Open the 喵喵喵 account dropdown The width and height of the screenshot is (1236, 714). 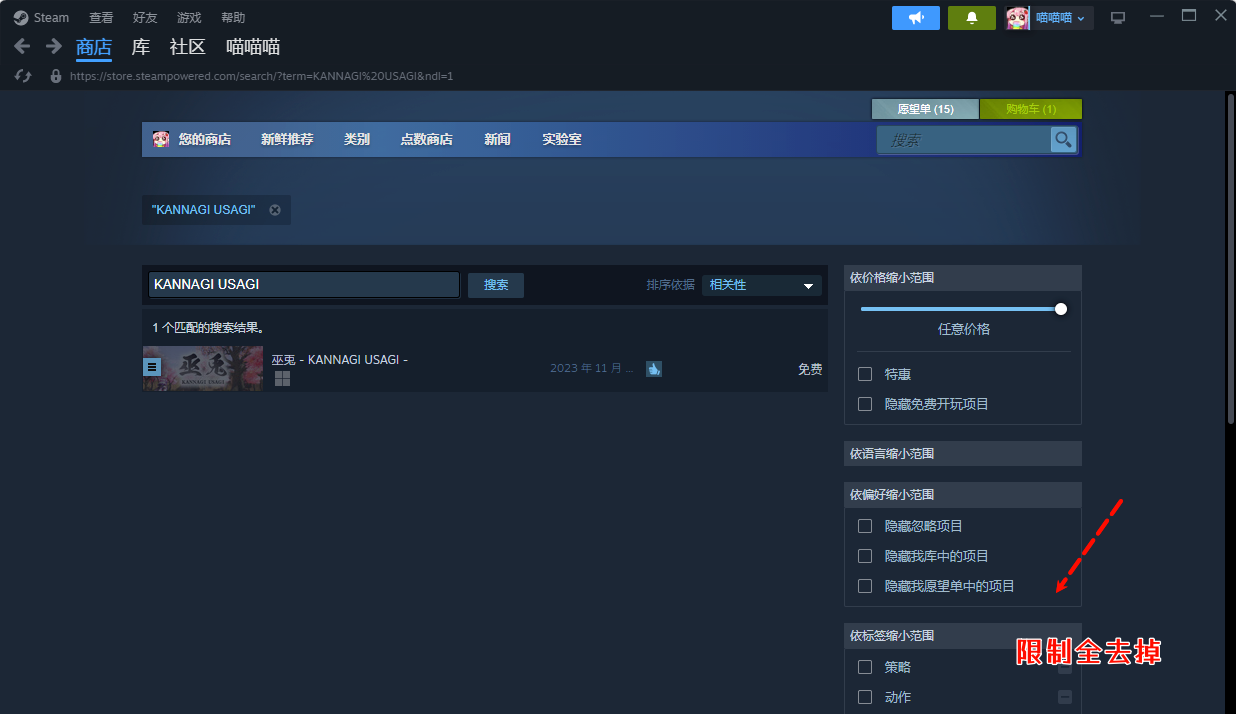(1060, 18)
